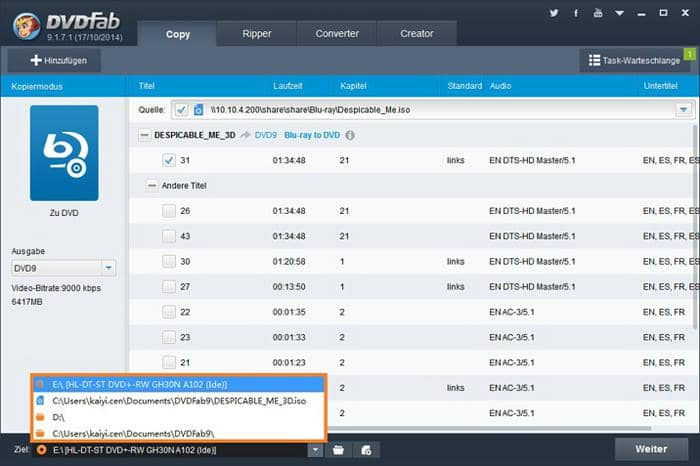Click the Task-Warteschlange list icon
This screenshot has height=466, width=700.
[x=594, y=60]
